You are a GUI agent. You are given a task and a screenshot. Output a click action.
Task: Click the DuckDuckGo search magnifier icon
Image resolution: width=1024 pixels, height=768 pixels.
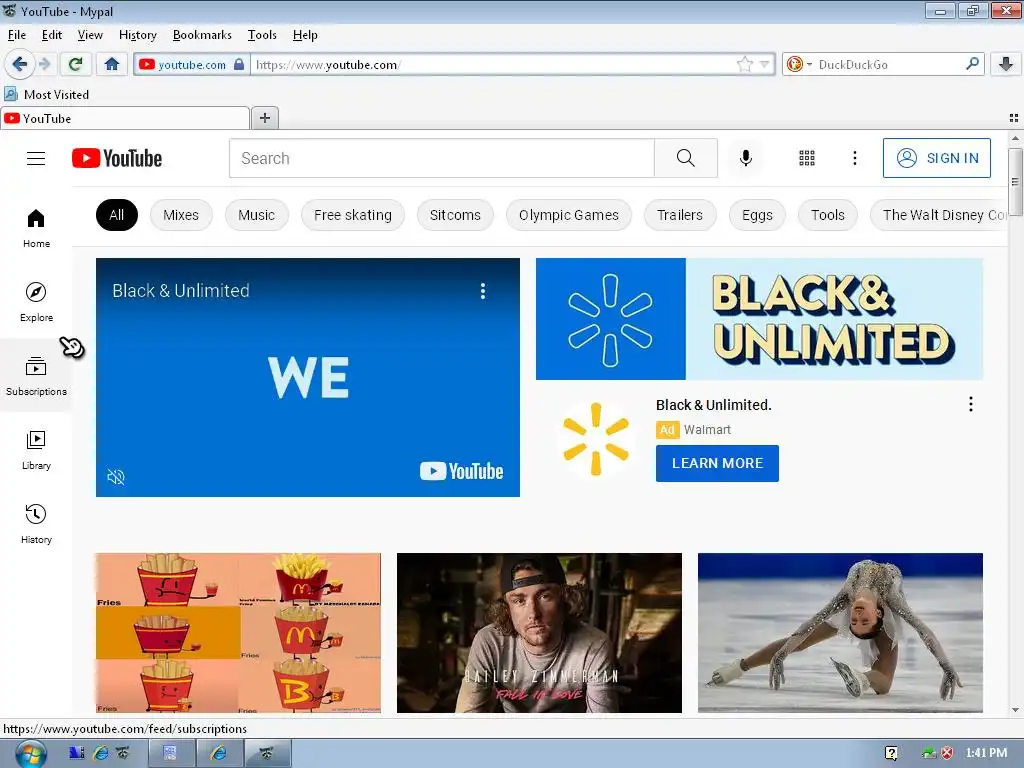coord(972,64)
